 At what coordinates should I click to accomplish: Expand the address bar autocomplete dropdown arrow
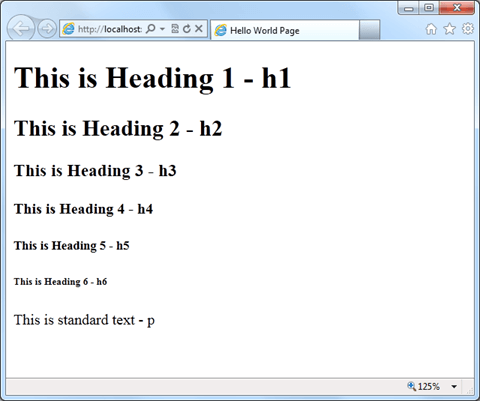click(162, 29)
